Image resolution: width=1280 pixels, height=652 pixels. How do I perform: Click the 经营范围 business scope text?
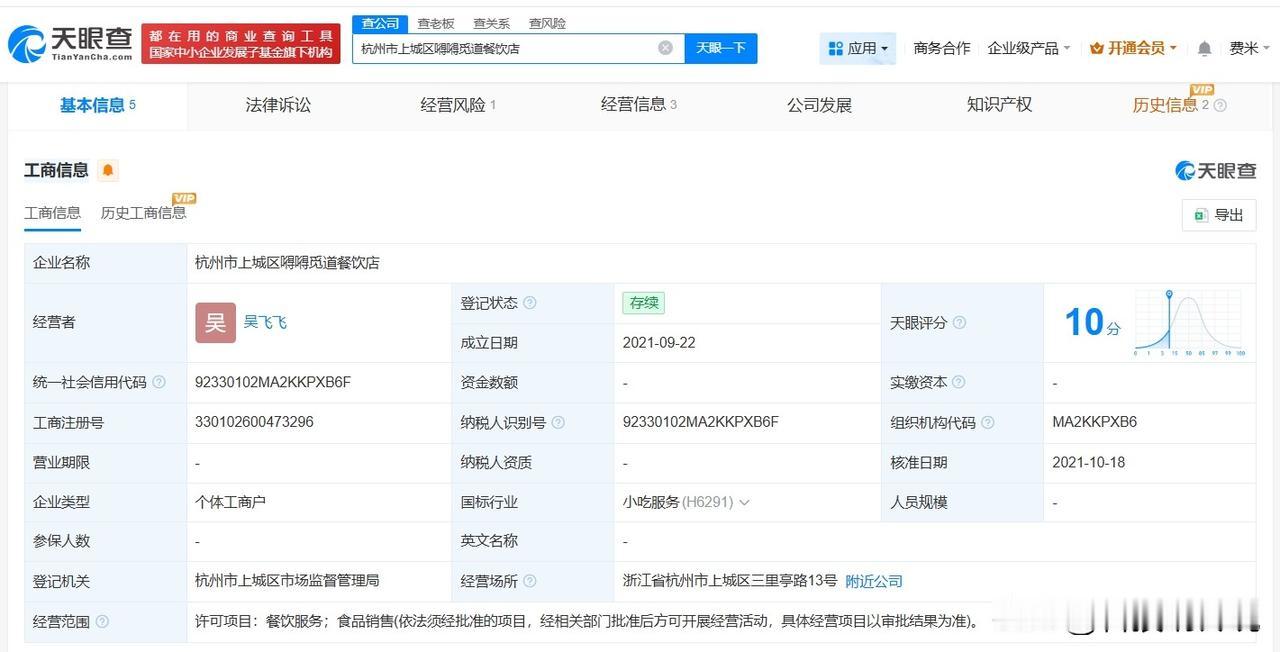[586, 621]
